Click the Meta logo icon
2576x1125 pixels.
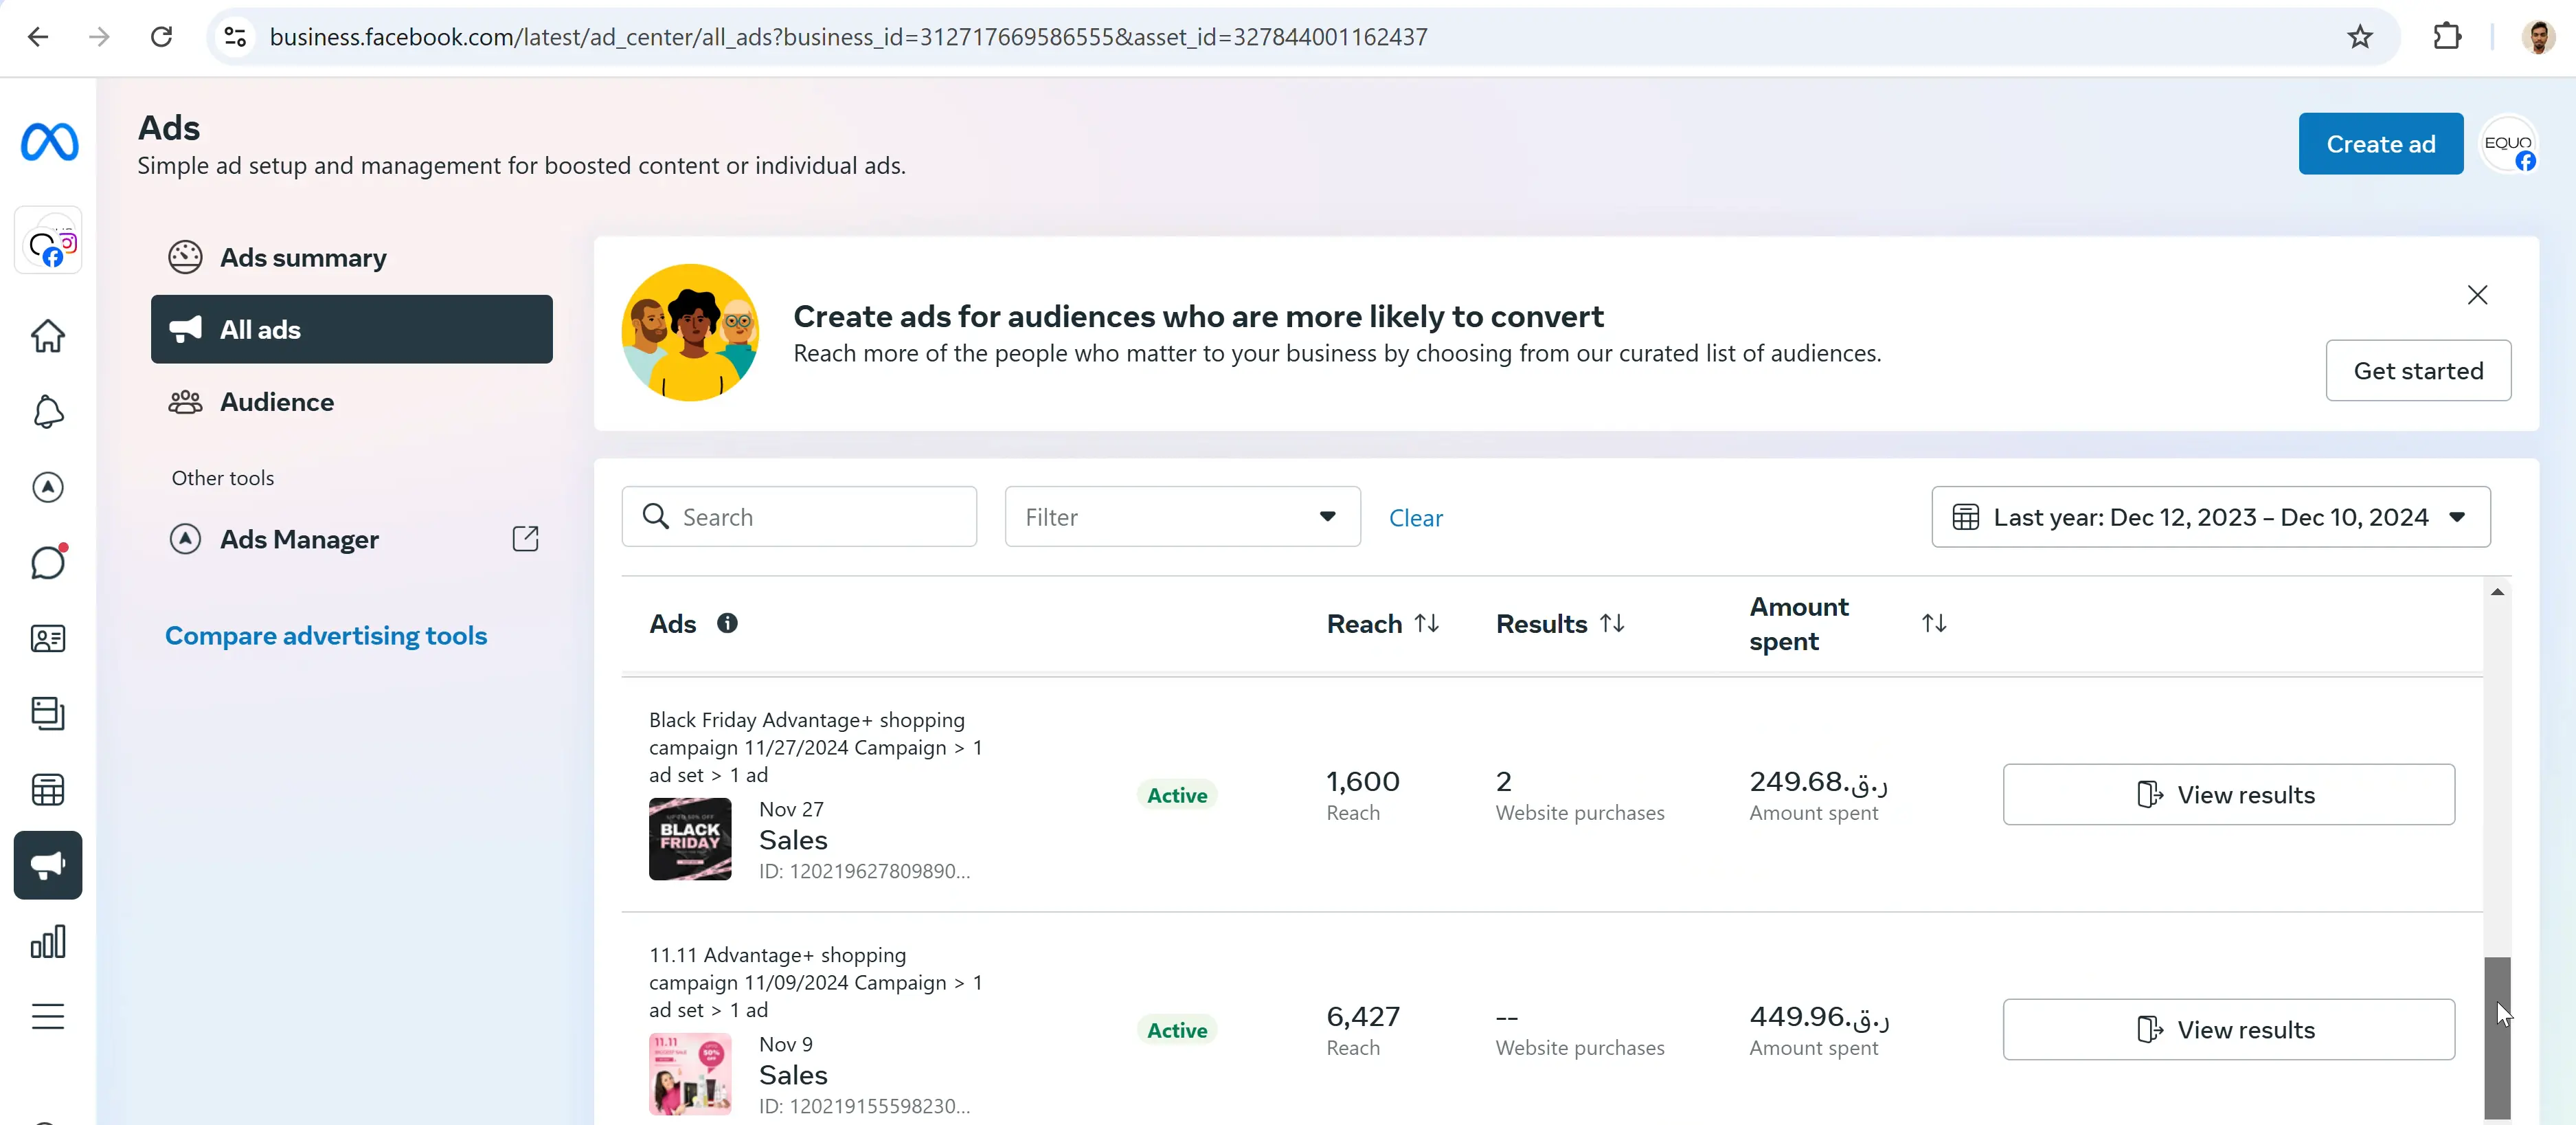[49, 142]
